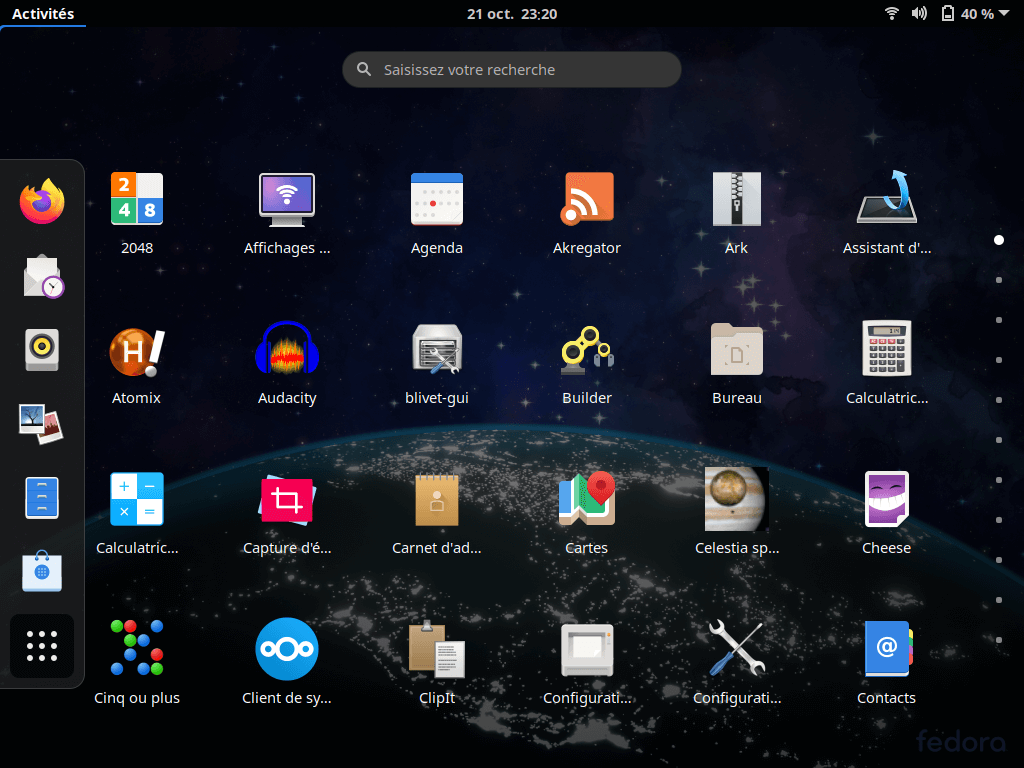Click the Wi-Fi status icon
Viewport: 1024px width, 768px height.
tap(891, 14)
